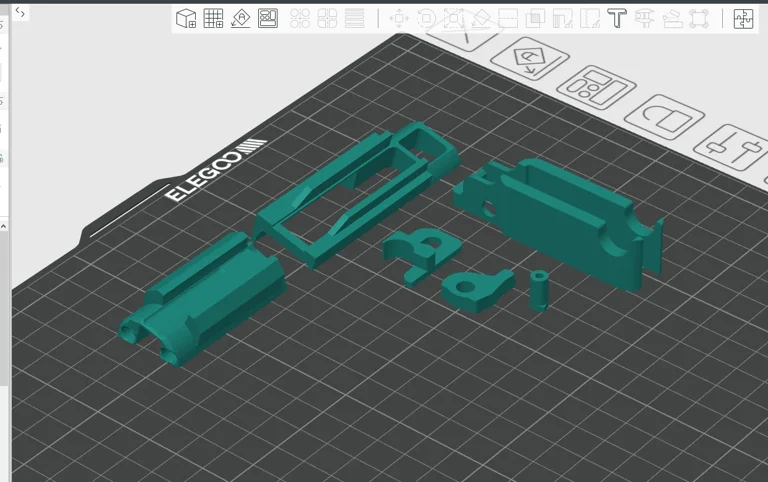Click the build plate's auto orient icon
Viewport: 768px width, 482px height.
click(528, 60)
